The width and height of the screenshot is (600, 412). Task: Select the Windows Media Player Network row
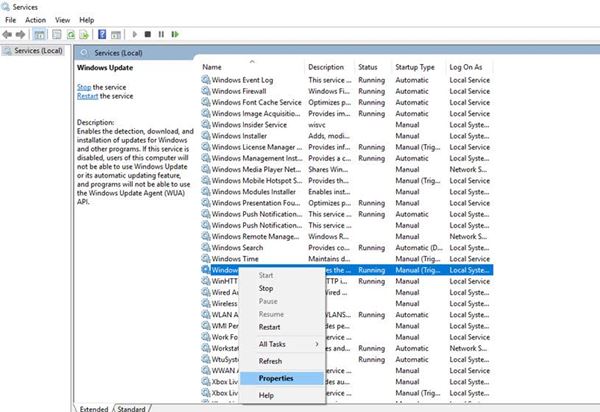(347, 169)
